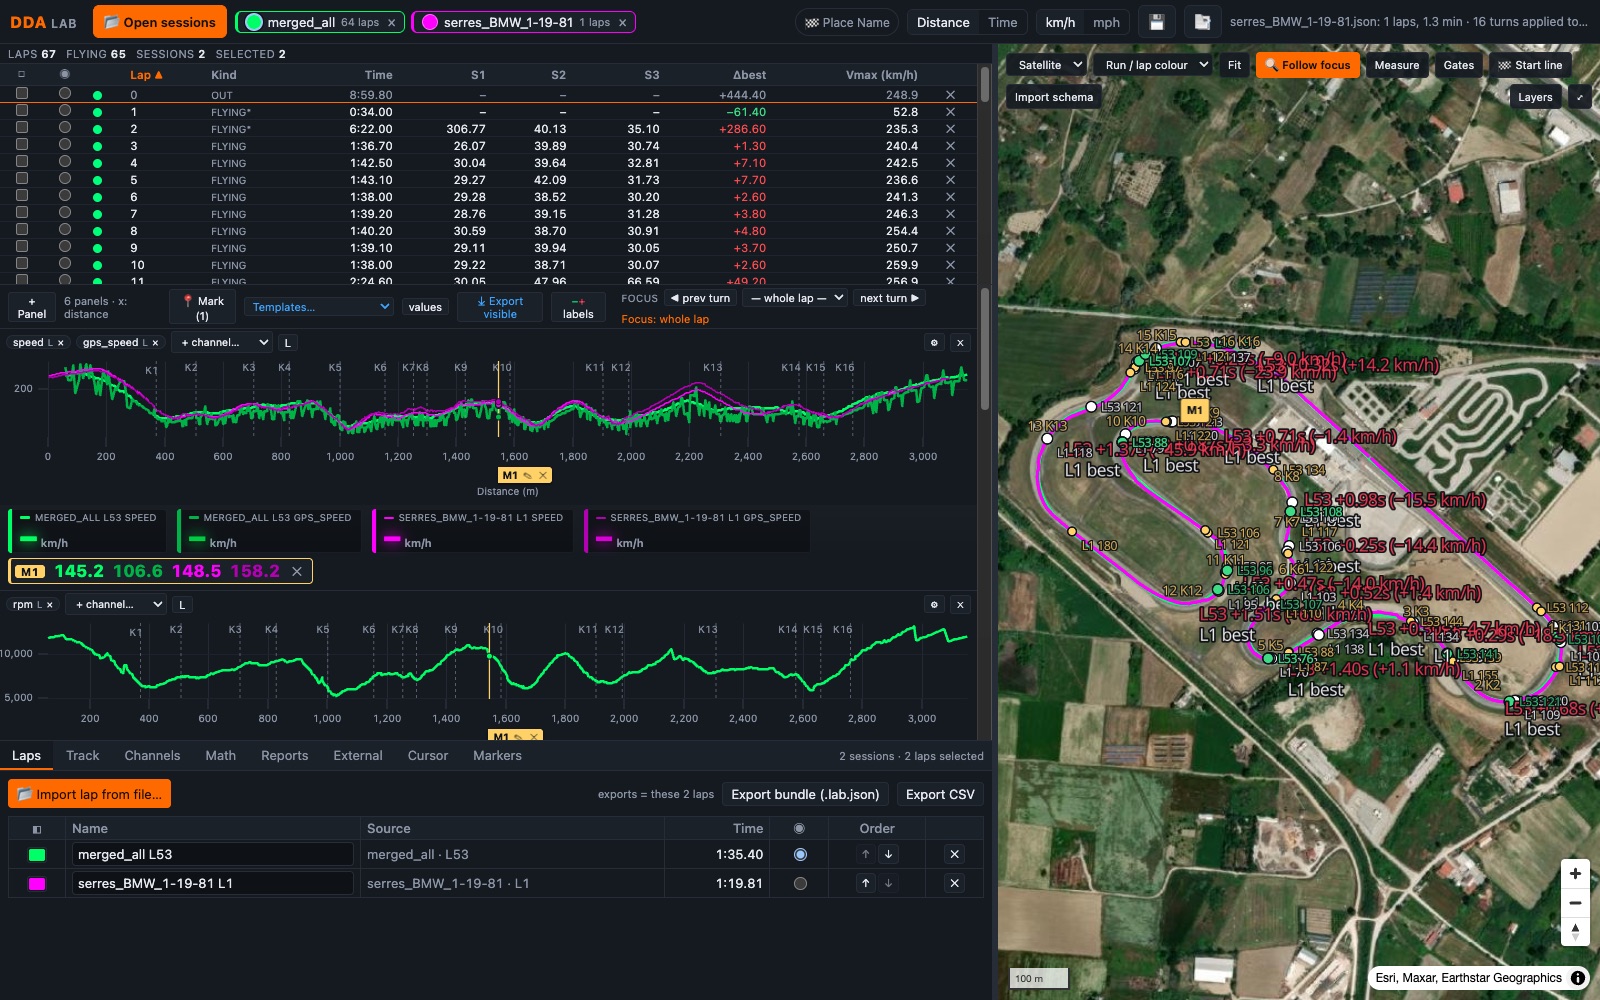Remove lap 2 with its X icon
The width and height of the screenshot is (1600, 1000).
click(x=950, y=129)
